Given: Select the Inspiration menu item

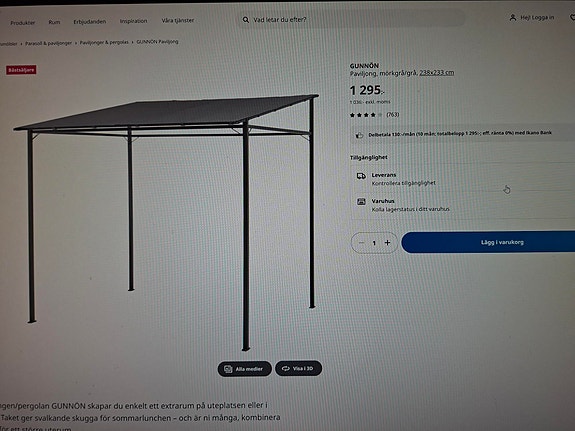Looking at the screenshot, I should coord(133,21).
